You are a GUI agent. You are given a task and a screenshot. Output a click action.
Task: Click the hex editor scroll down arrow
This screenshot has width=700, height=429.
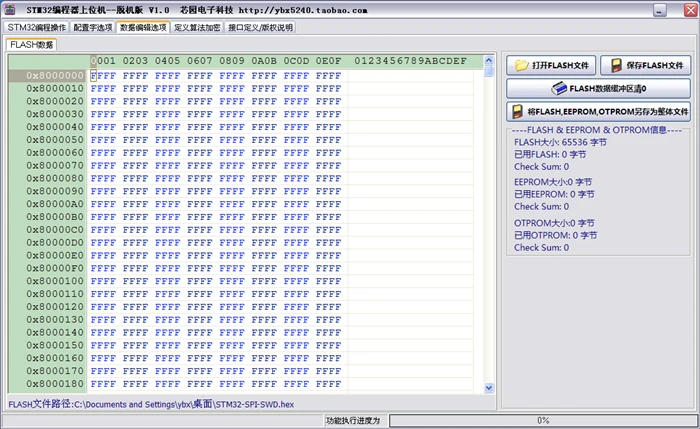[x=489, y=387]
